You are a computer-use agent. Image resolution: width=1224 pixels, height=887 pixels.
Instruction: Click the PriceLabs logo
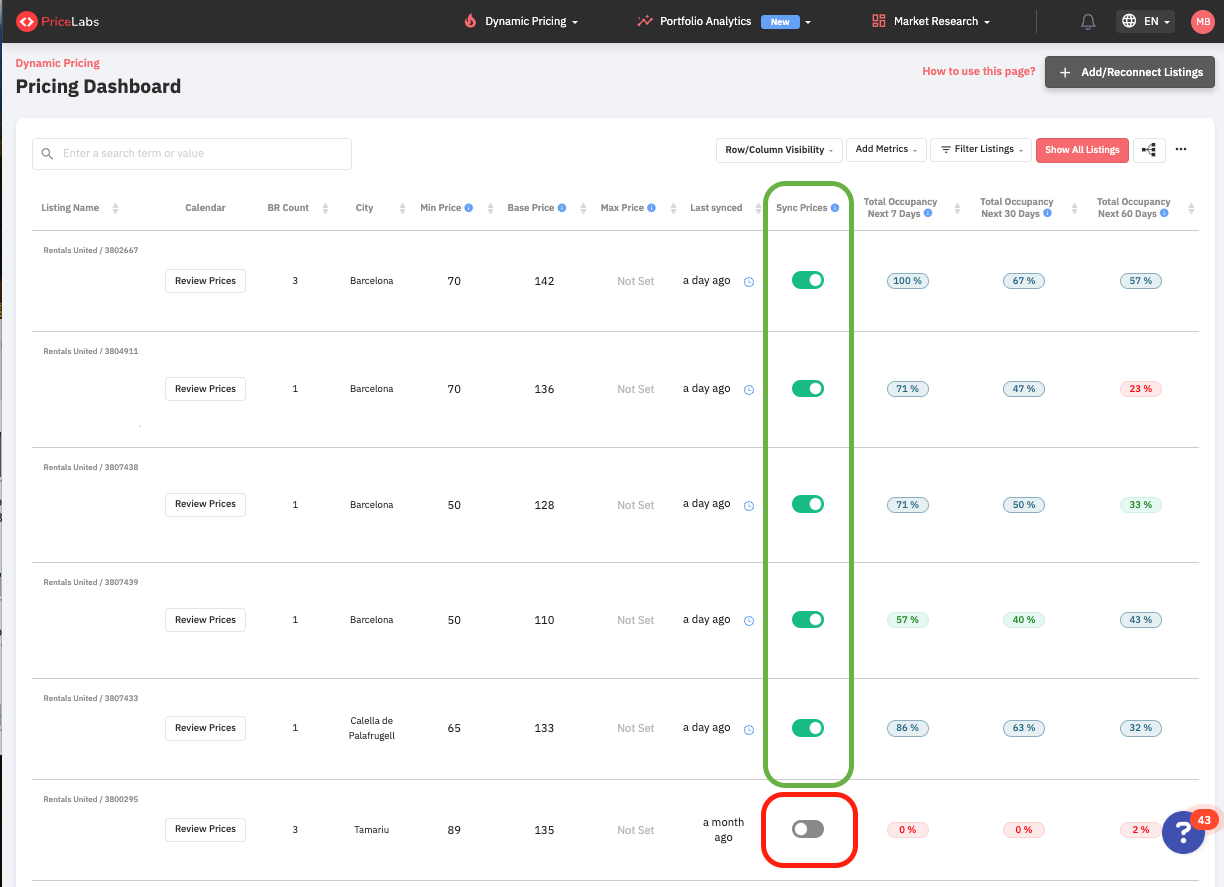[57, 21]
